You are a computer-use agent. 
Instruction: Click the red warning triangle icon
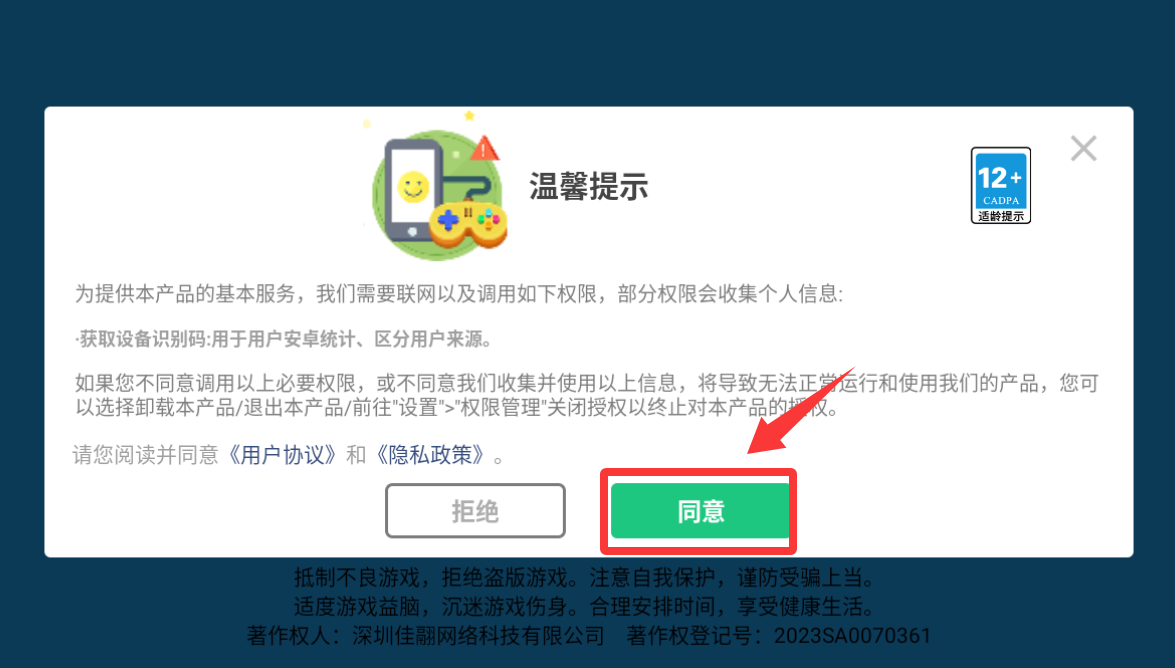click(484, 148)
